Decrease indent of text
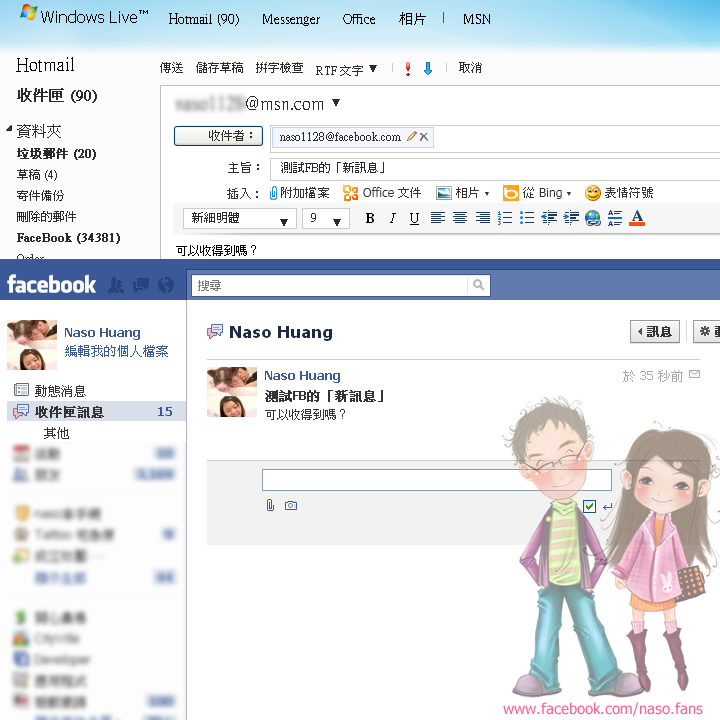Viewport: 720px width, 720px height. click(549, 218)
